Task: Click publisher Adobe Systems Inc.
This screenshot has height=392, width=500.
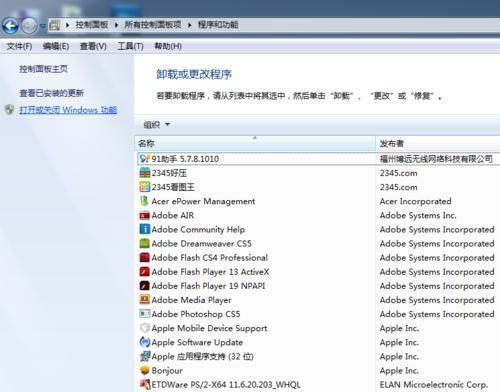Action: [418, 215]
